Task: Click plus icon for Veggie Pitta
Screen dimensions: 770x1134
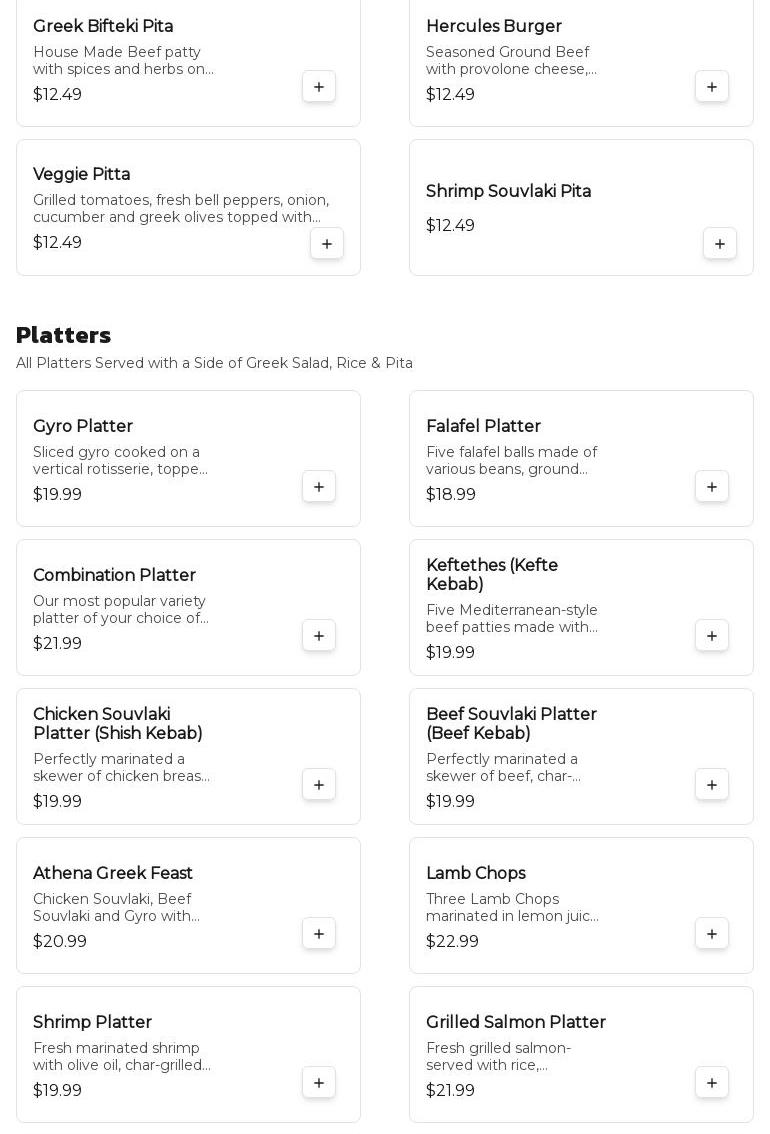Action: point(327,244)
